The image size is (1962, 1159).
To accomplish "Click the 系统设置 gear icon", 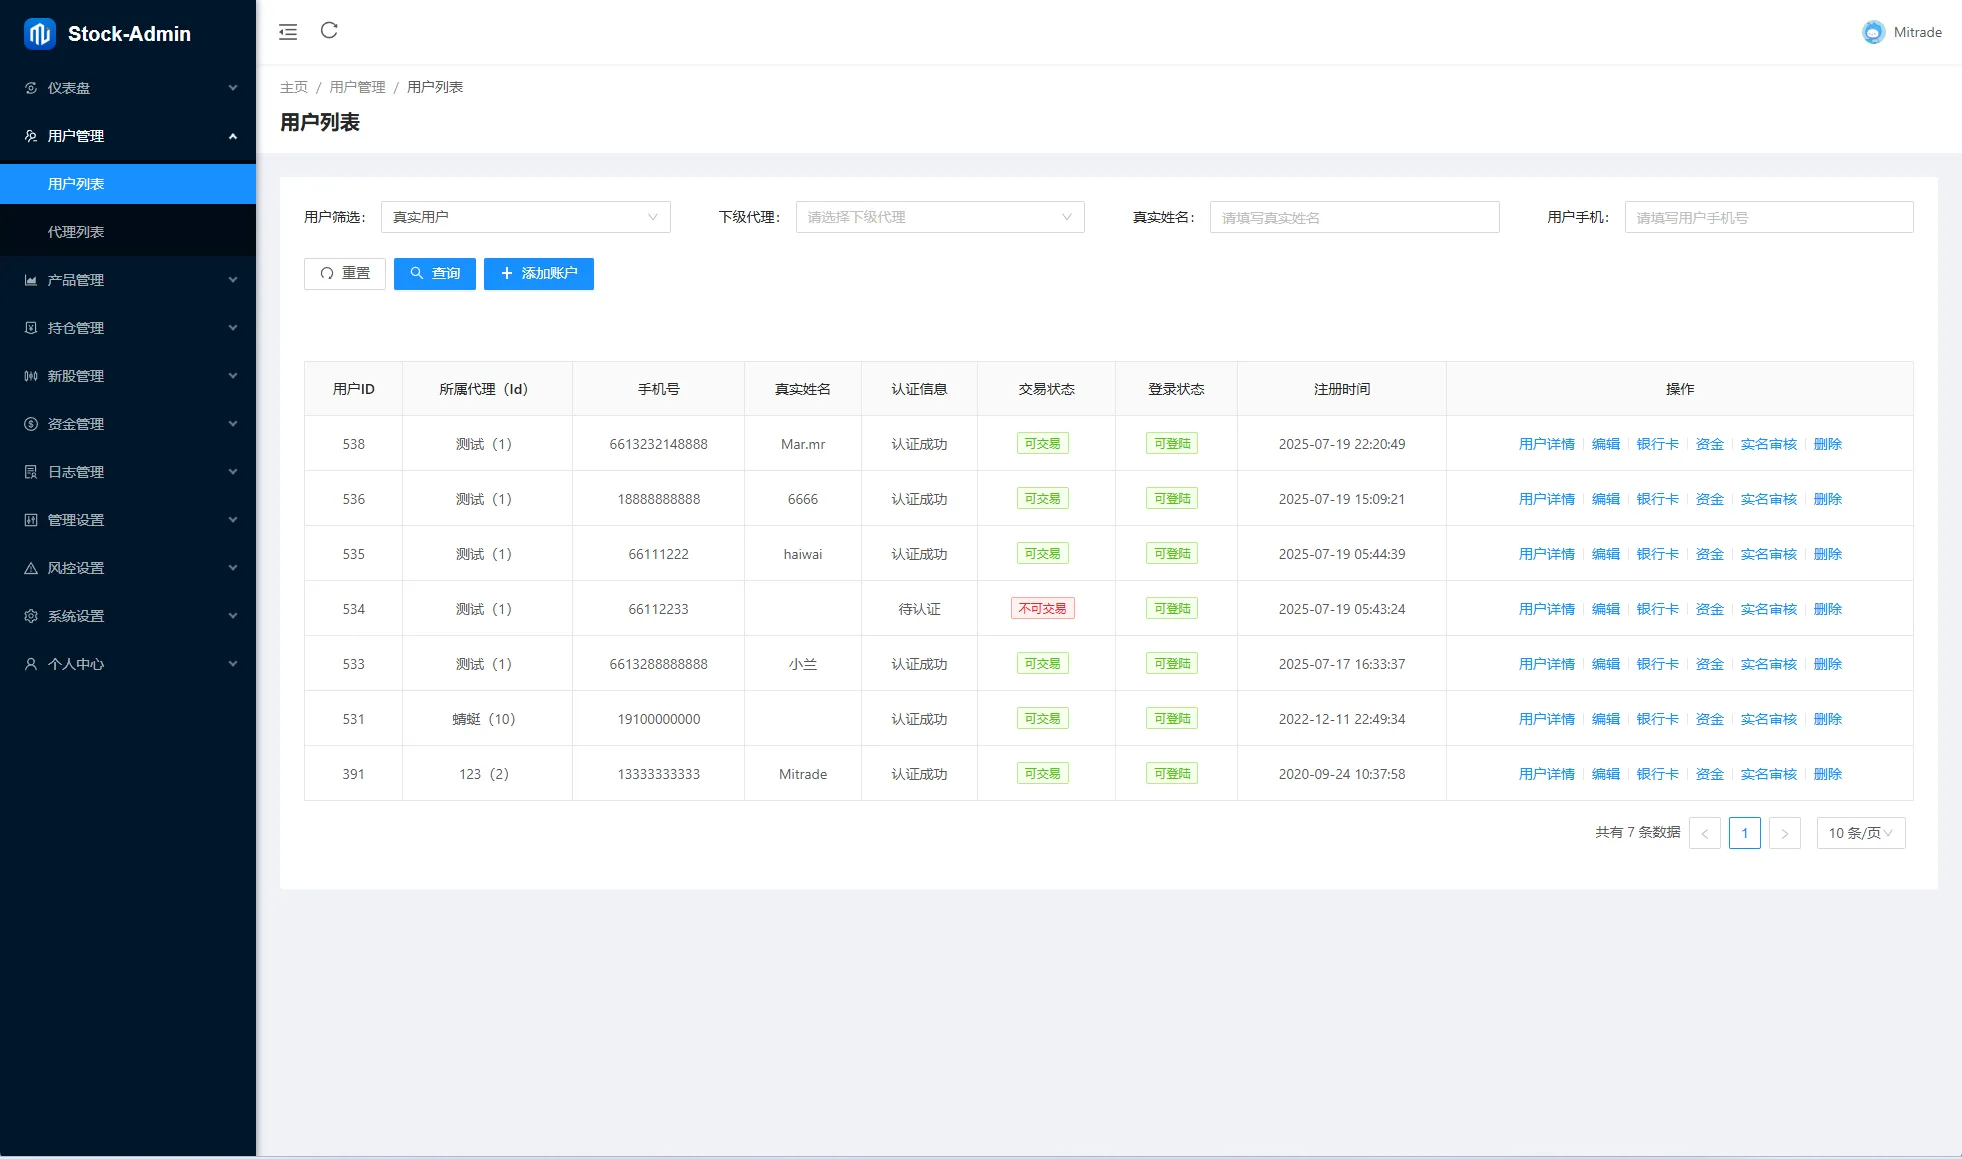I will [x=31, y=616].
